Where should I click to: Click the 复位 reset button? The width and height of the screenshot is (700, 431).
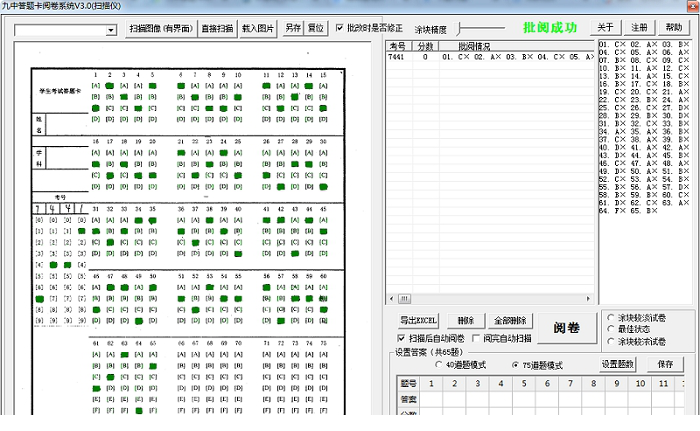click(x=316, y=28)
